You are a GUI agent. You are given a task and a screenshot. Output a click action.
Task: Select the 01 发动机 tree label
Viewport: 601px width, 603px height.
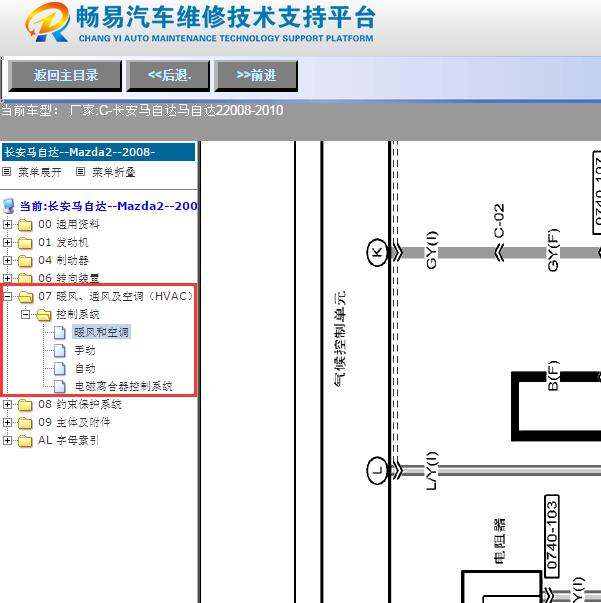coord(63,242)
